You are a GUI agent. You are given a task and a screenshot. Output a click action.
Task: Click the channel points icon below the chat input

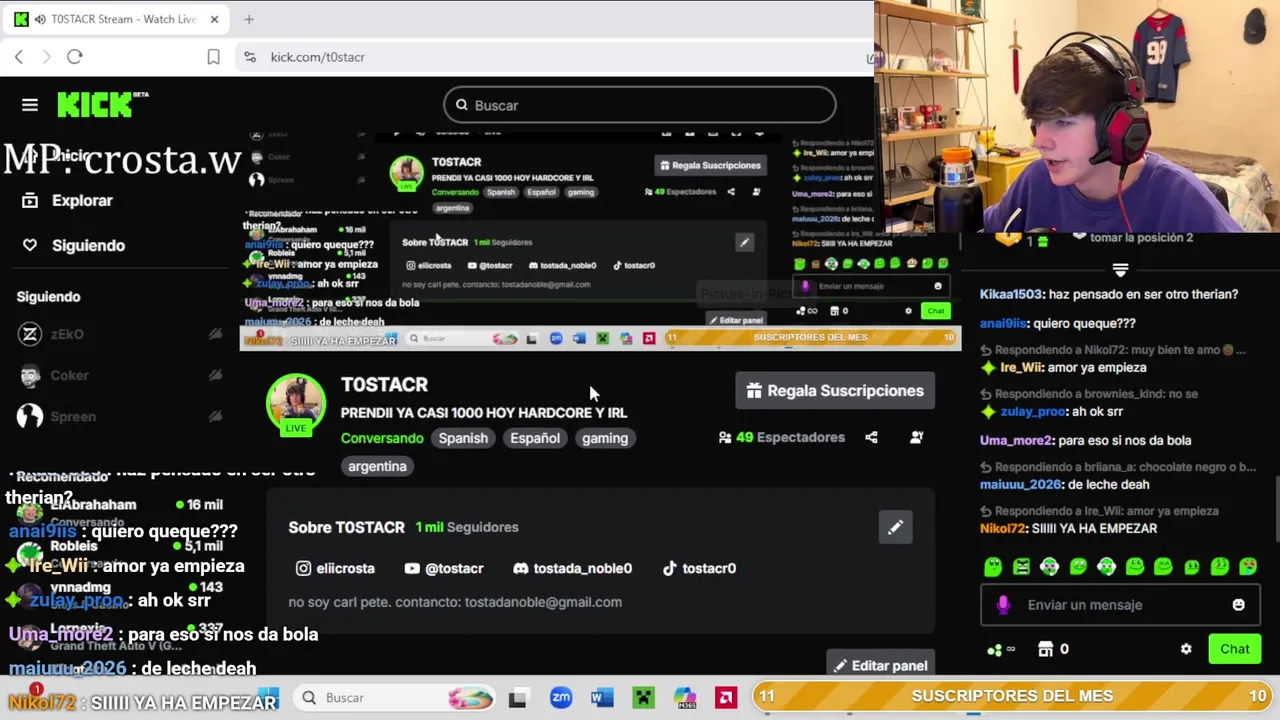click(x=994, y=649)
